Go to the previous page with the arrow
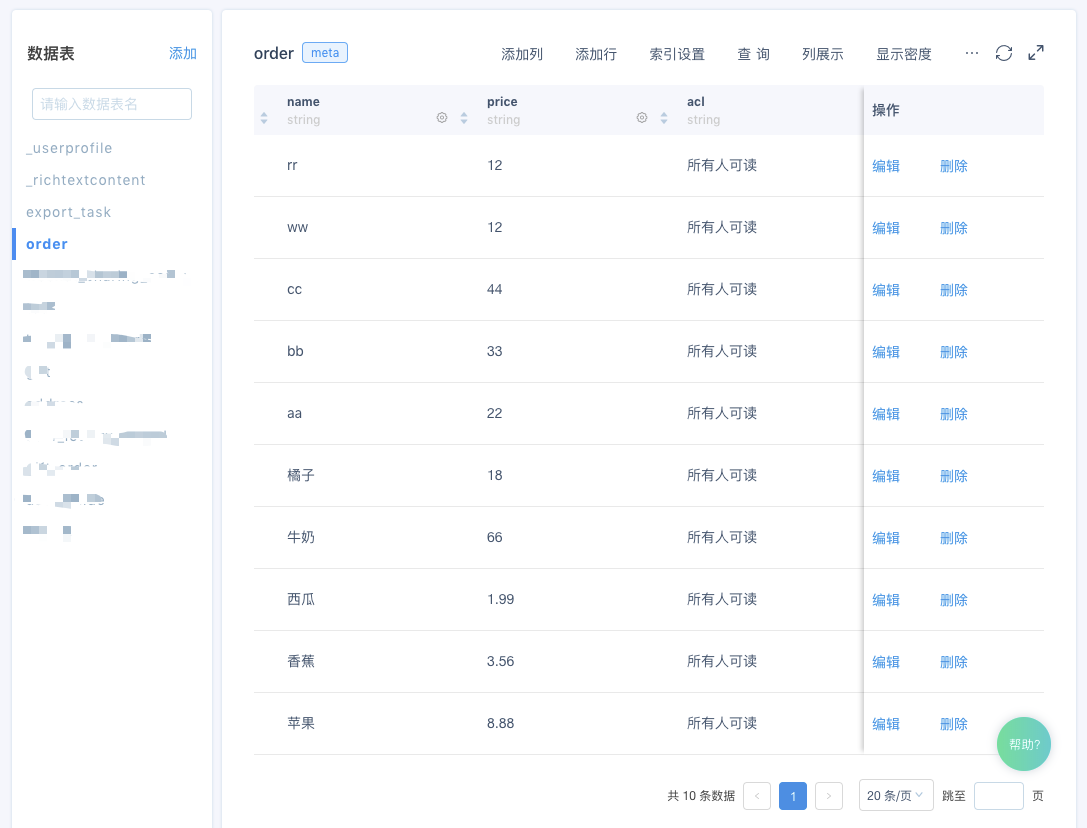Screen dimensions: 1087x828 pos(756,795)
